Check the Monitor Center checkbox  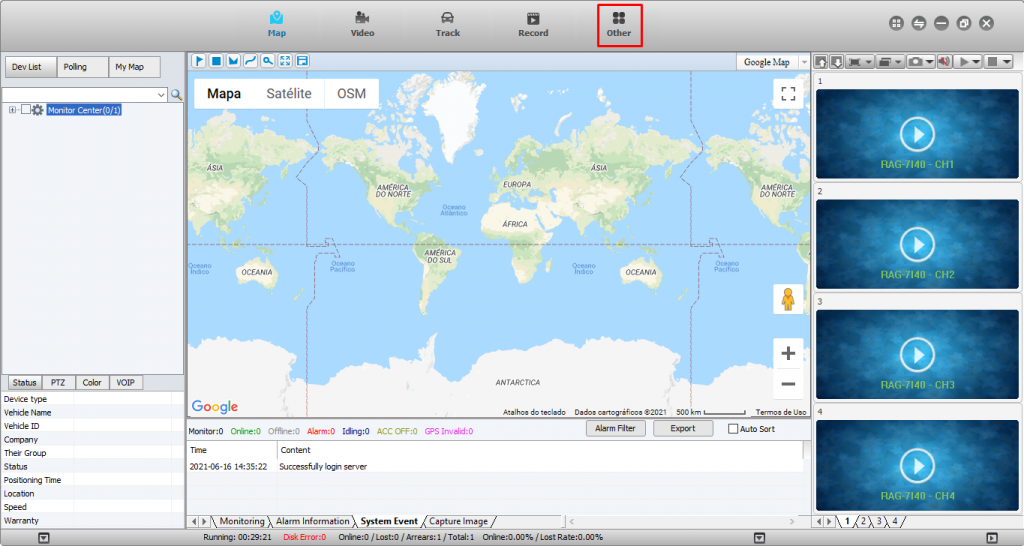pos(26,110)
